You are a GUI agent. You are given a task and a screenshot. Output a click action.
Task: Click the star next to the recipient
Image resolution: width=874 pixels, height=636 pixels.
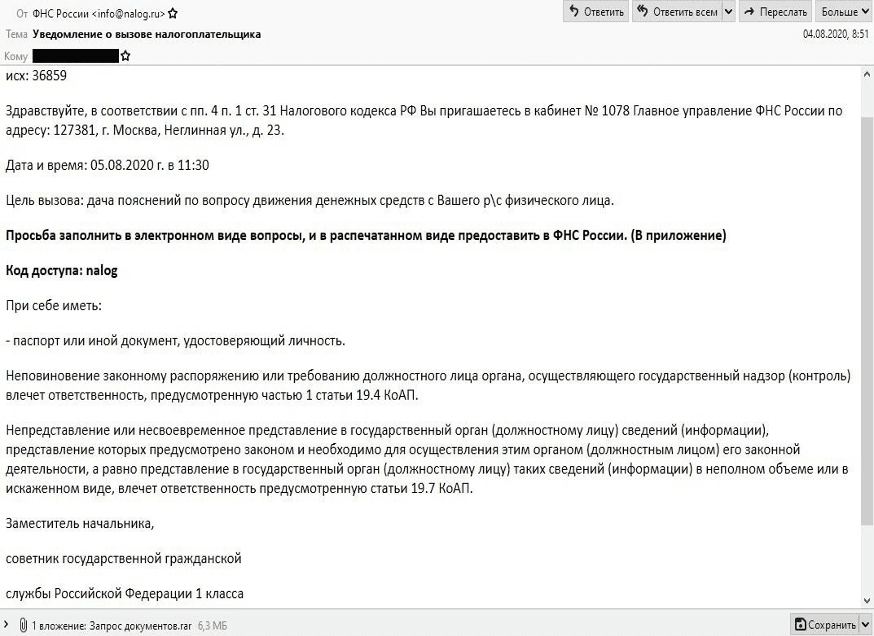[125, 57]
